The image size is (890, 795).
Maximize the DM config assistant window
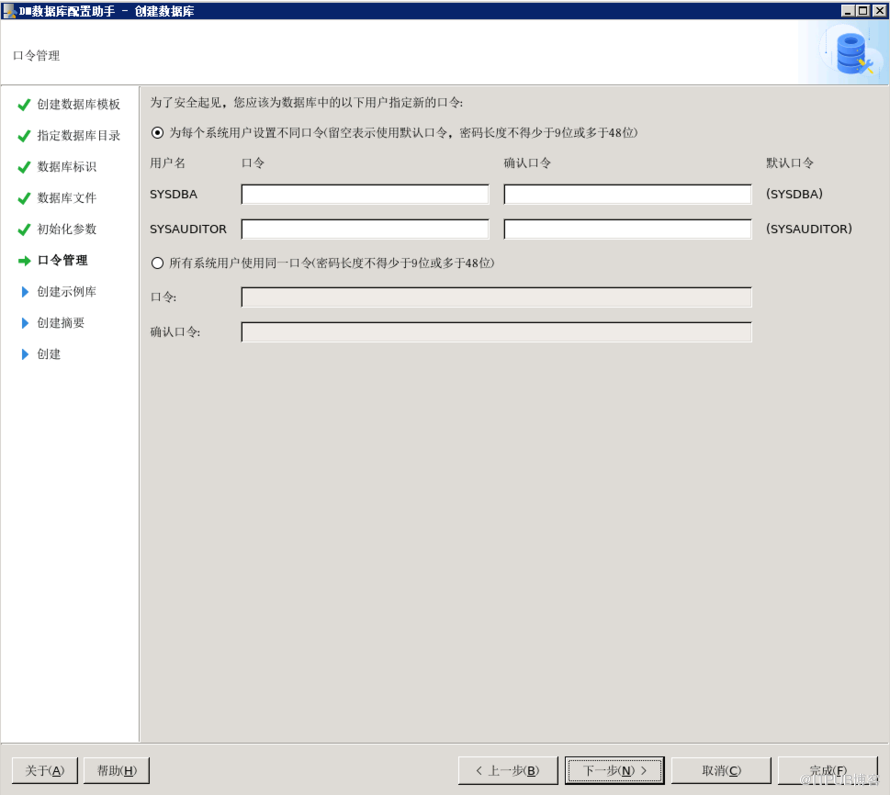point(863,11)
